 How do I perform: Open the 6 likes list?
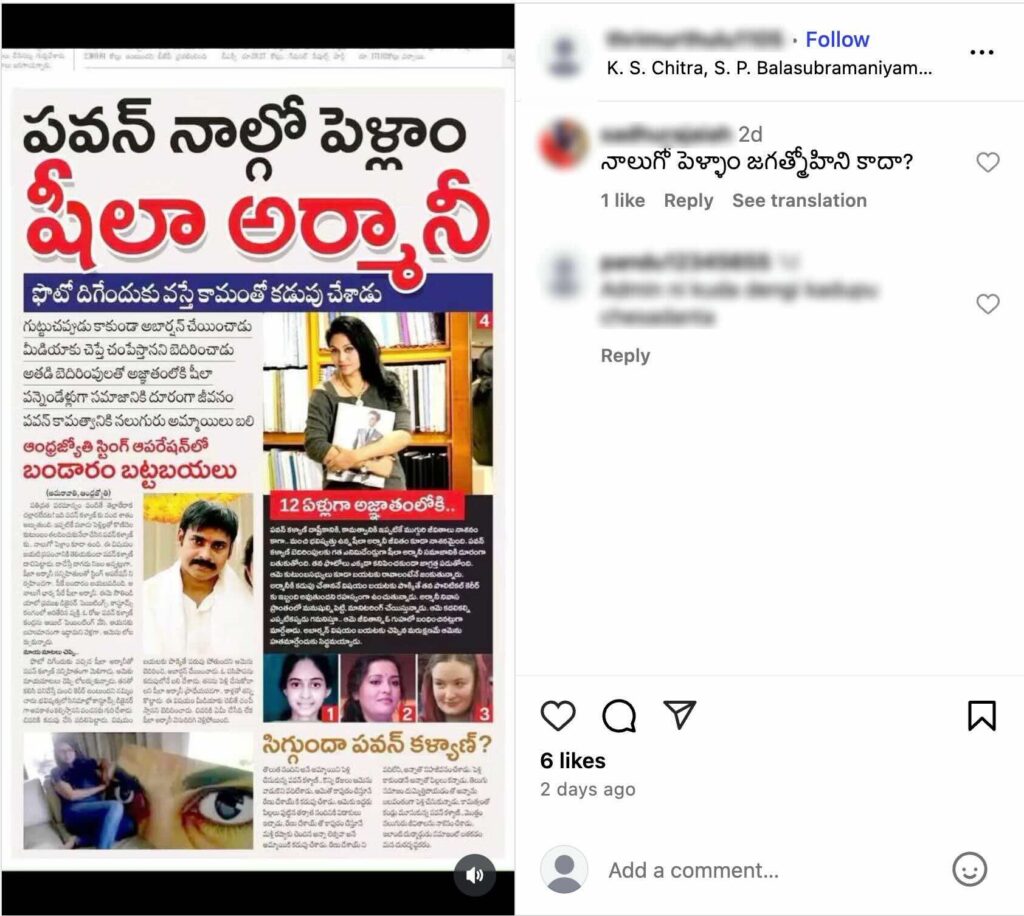coord(573,761)
